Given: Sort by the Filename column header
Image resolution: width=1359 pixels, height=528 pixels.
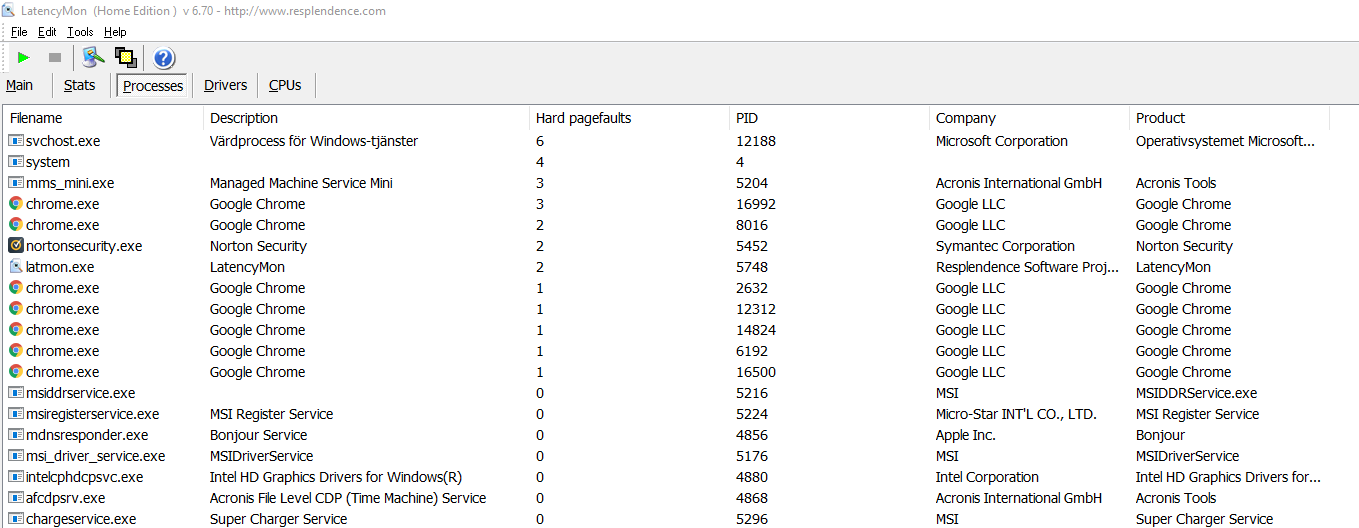Looking at the screenshot, I should coord(104,118).
